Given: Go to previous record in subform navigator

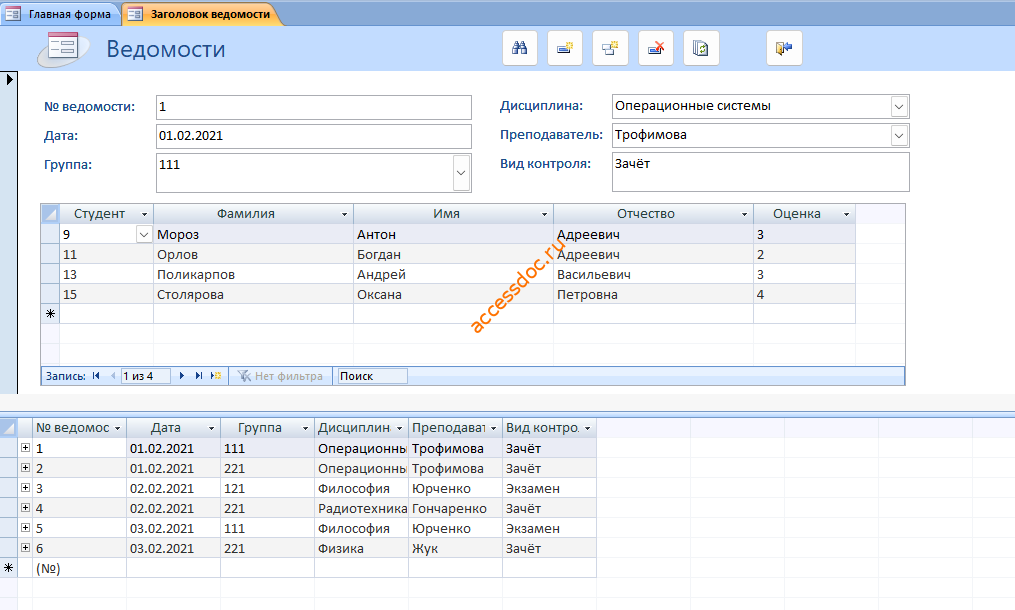Looking at the screenshot, I should tap(113, 376).
